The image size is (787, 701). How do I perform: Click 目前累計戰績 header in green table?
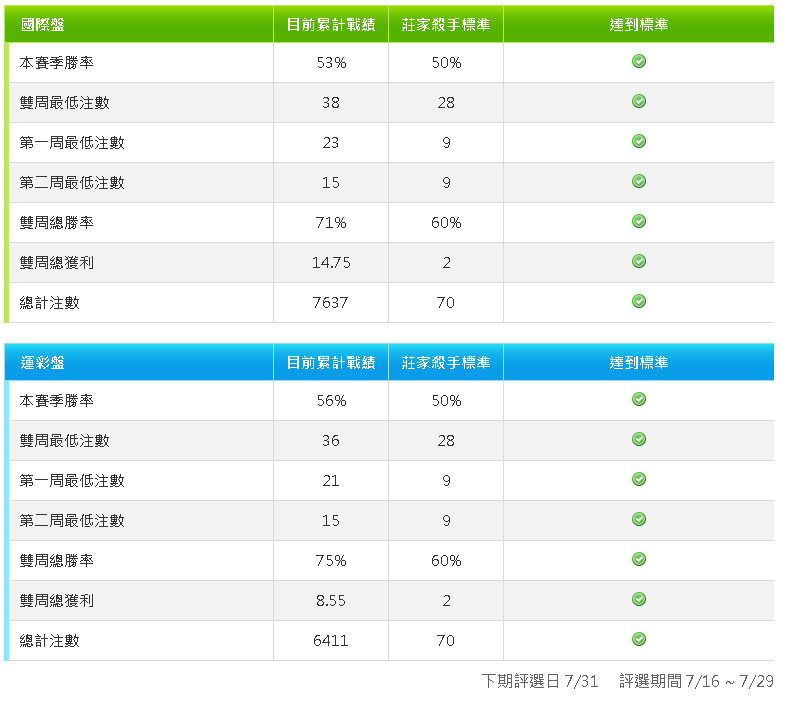click(x=331, y=25)
